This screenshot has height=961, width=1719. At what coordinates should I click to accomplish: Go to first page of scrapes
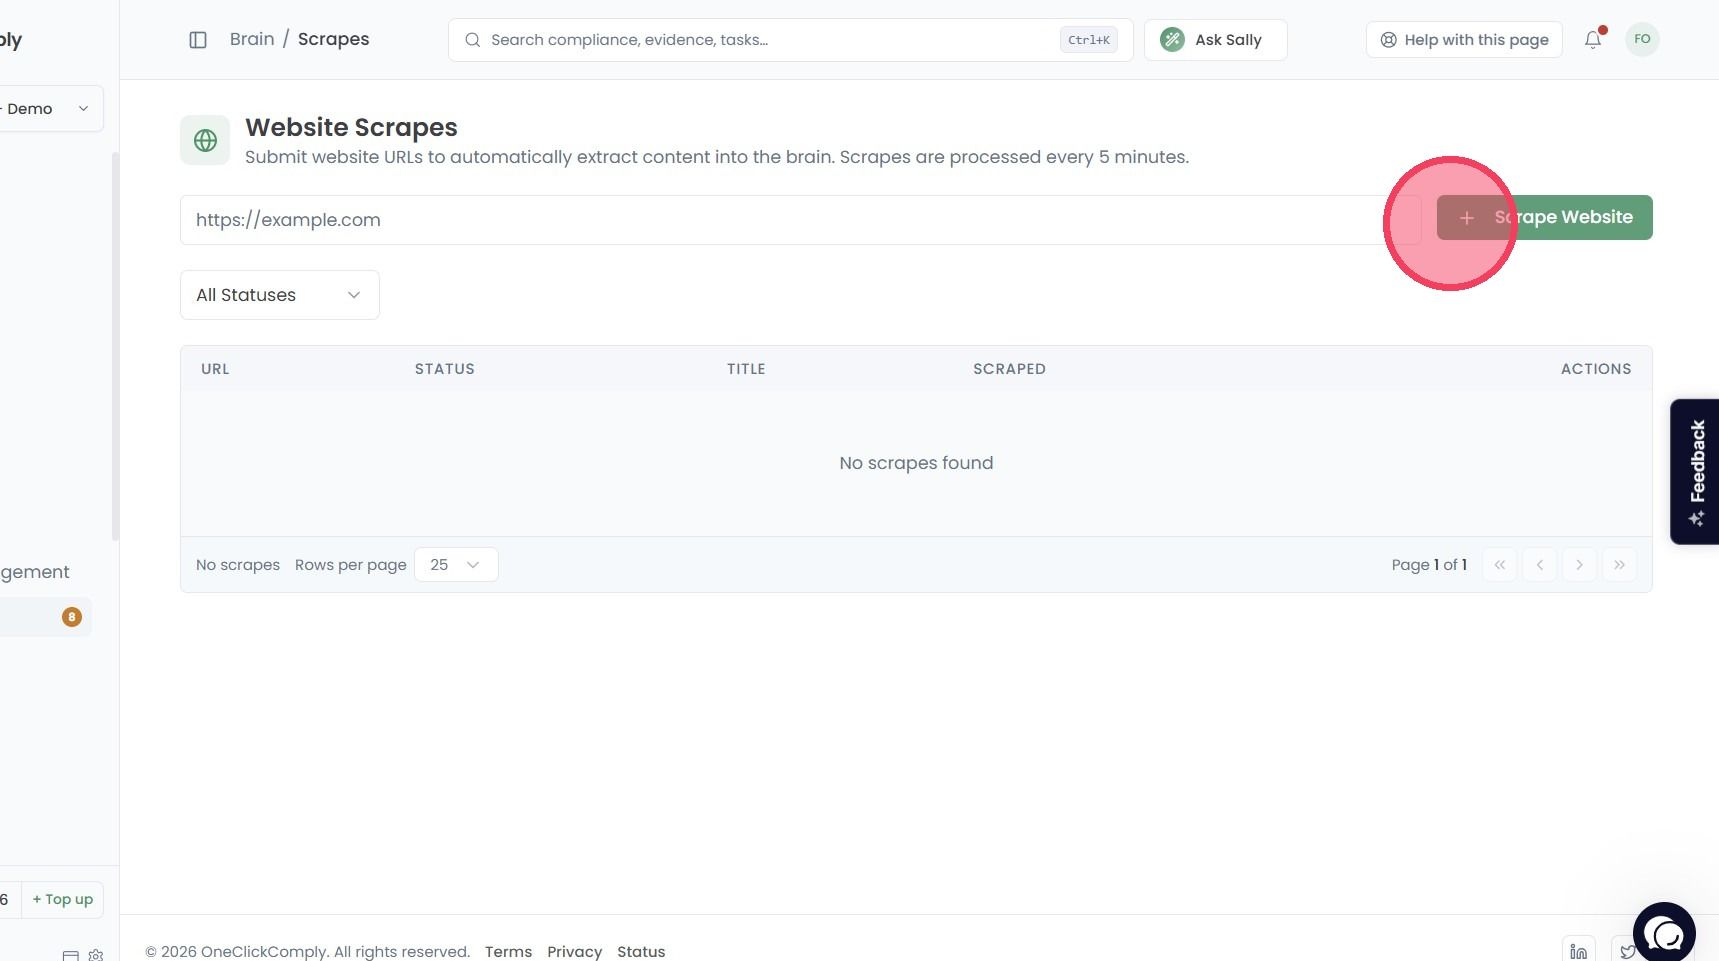pyautogui.click(x=1499, y=565)
